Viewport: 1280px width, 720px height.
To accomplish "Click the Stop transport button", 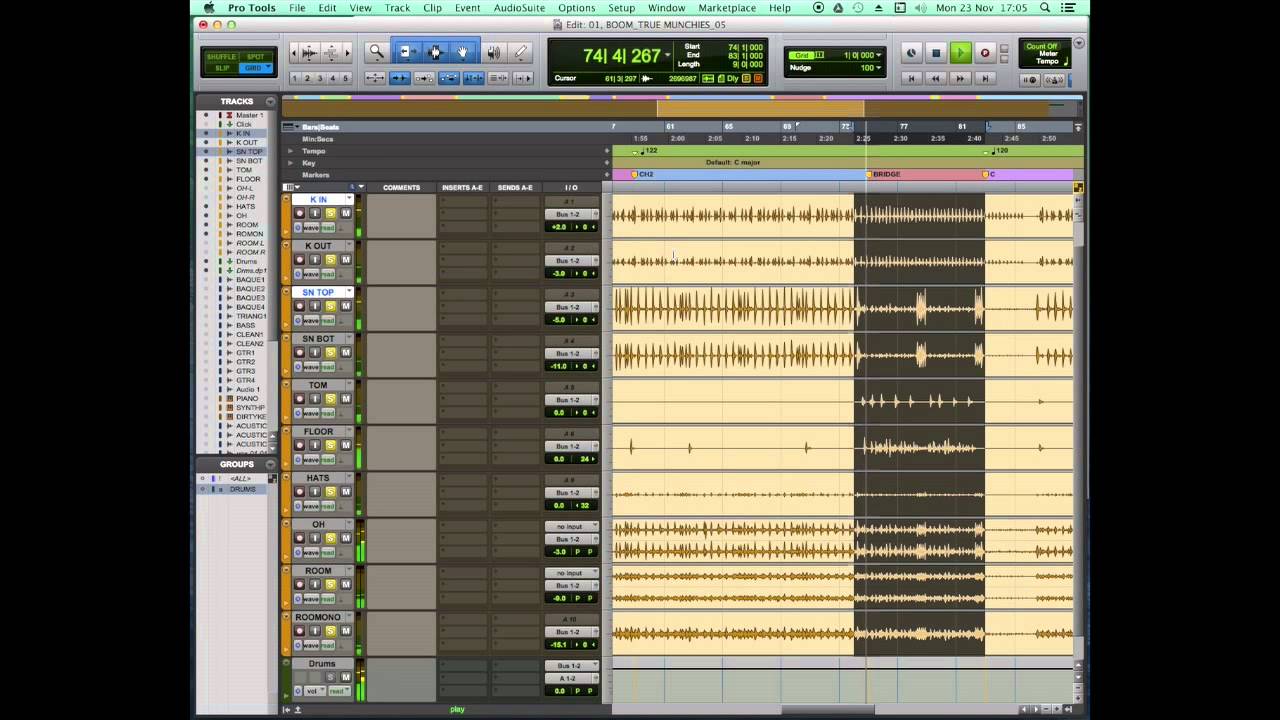I will [936, 53].
